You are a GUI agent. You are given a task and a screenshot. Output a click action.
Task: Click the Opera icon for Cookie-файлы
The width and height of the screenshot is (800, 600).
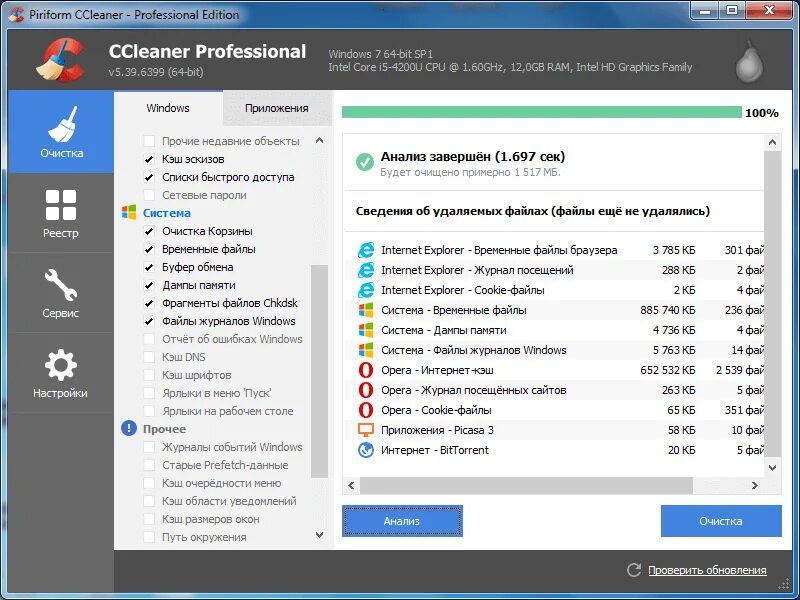[365, 410]
